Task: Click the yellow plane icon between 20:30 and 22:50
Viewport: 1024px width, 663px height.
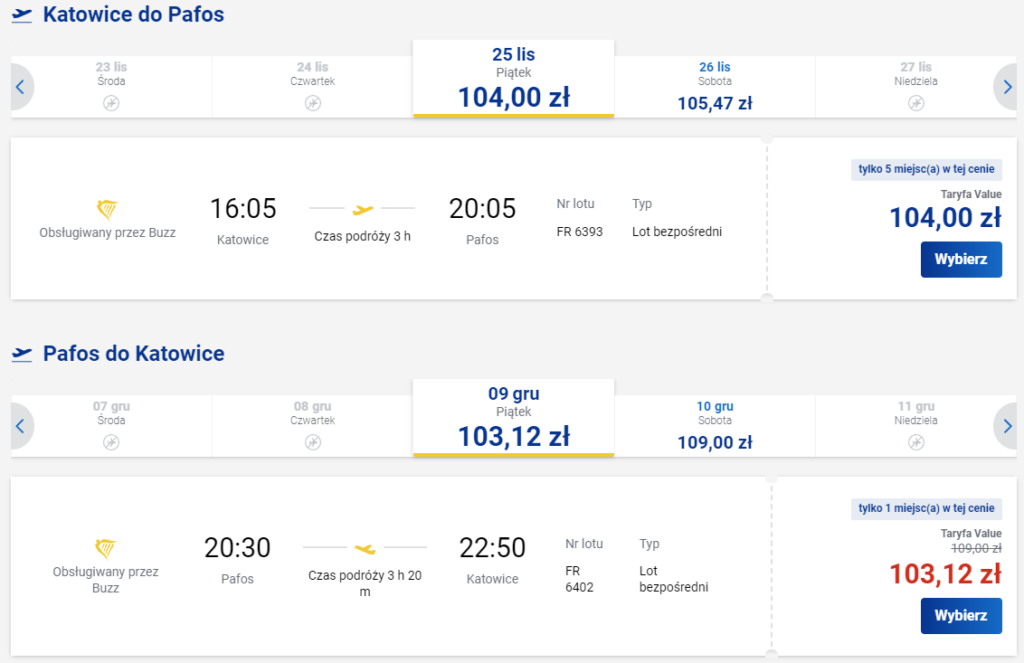Action: coord(365,548)
